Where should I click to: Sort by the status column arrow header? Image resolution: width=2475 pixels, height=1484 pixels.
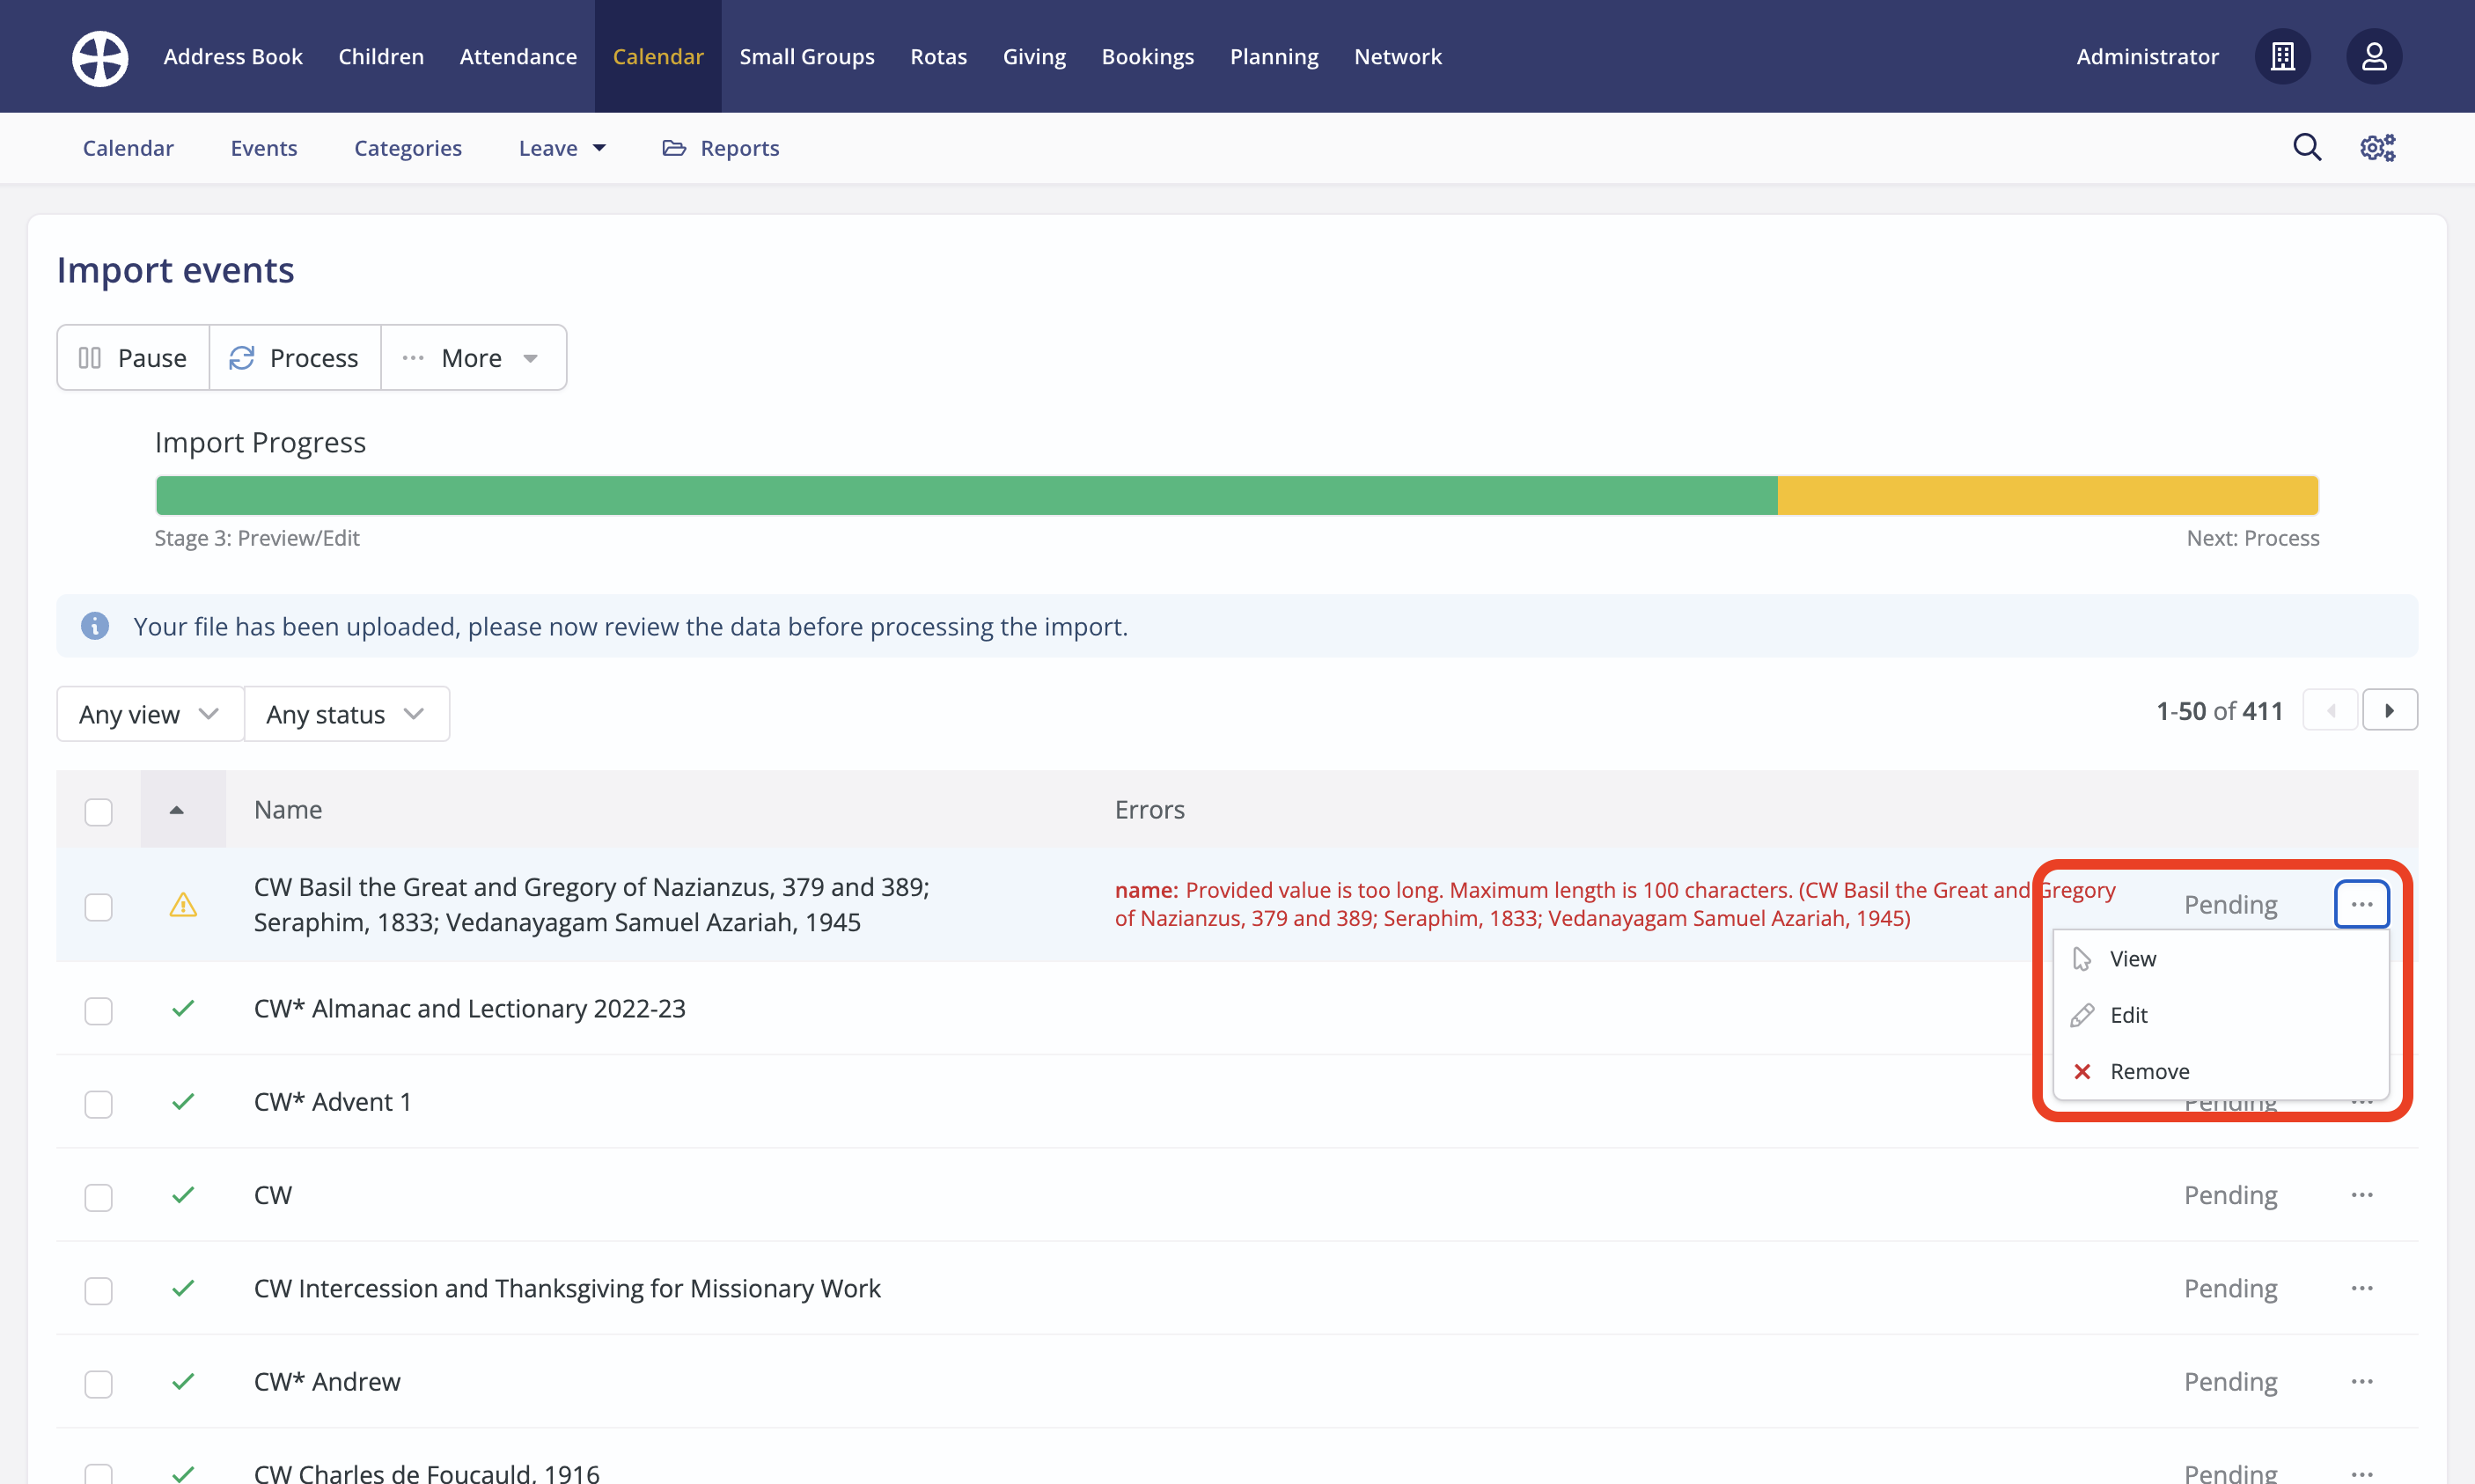[x=177, y=810]
